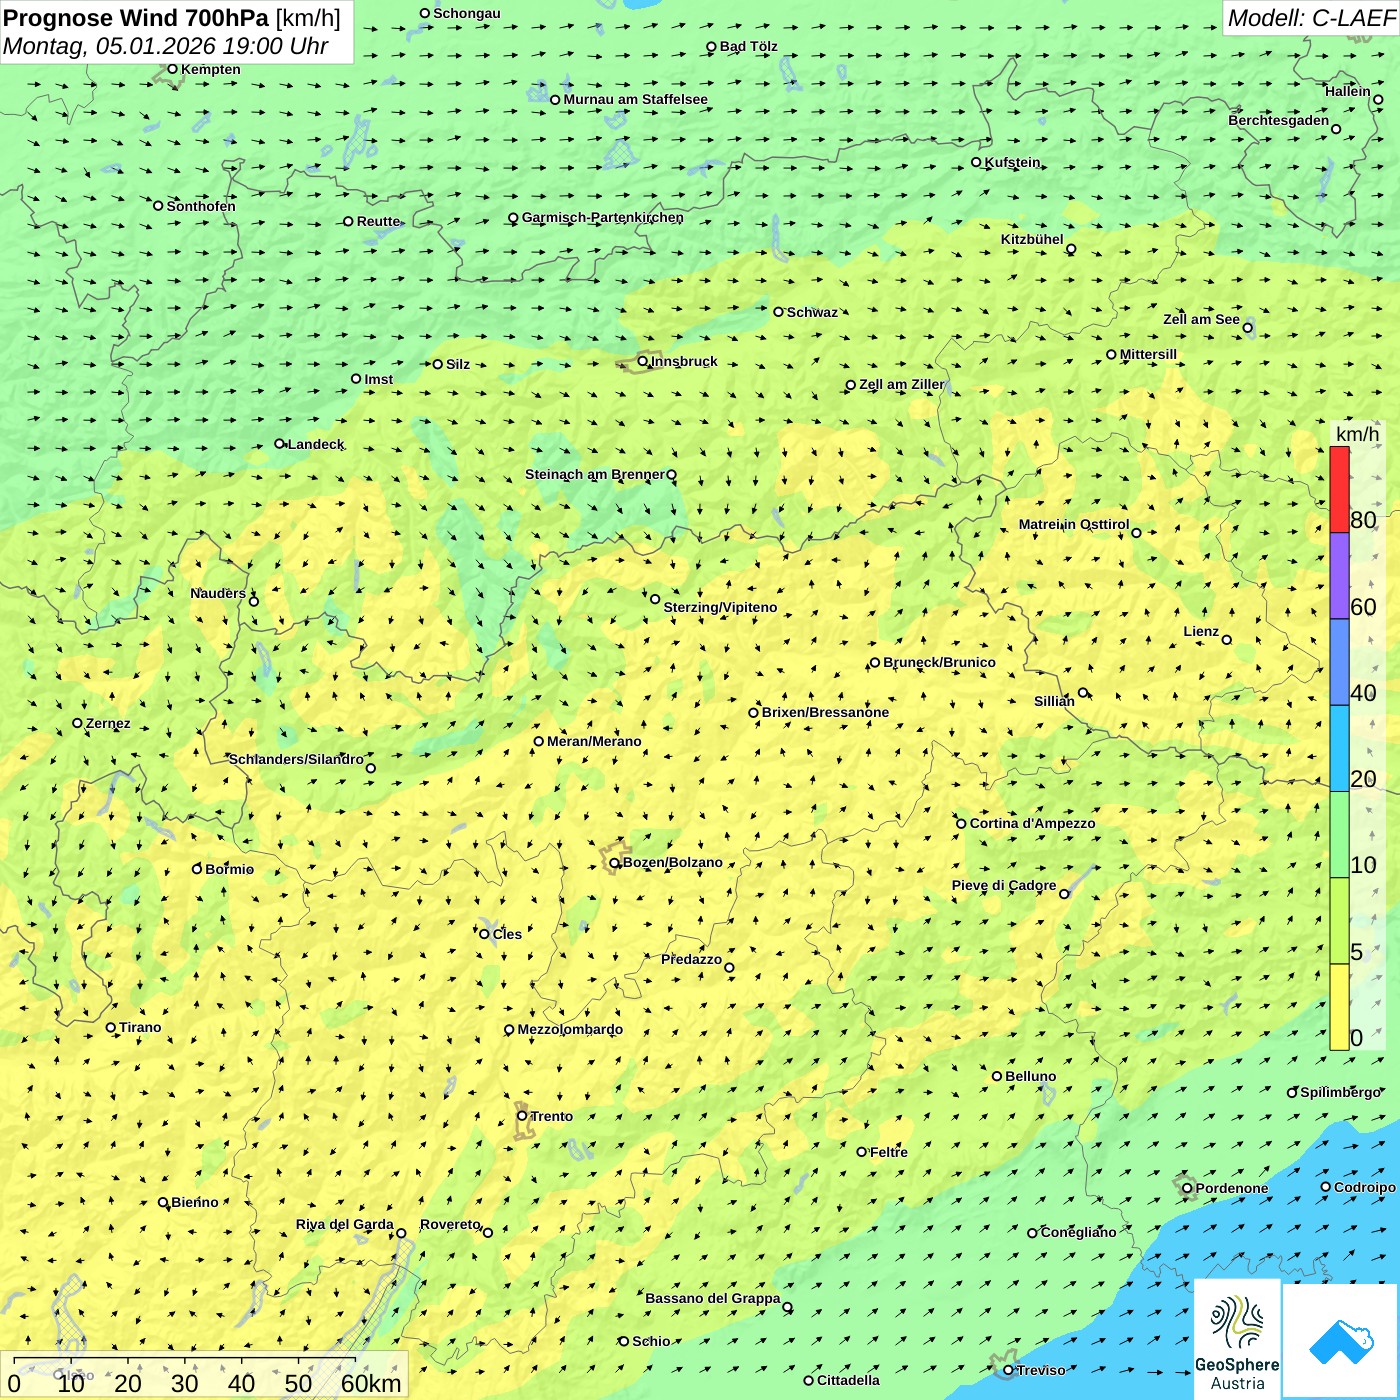The height and width of the screenshot is (1400, 1400).
Task: Click the 'Belluno' label
Action: tap(1030, 1076)
